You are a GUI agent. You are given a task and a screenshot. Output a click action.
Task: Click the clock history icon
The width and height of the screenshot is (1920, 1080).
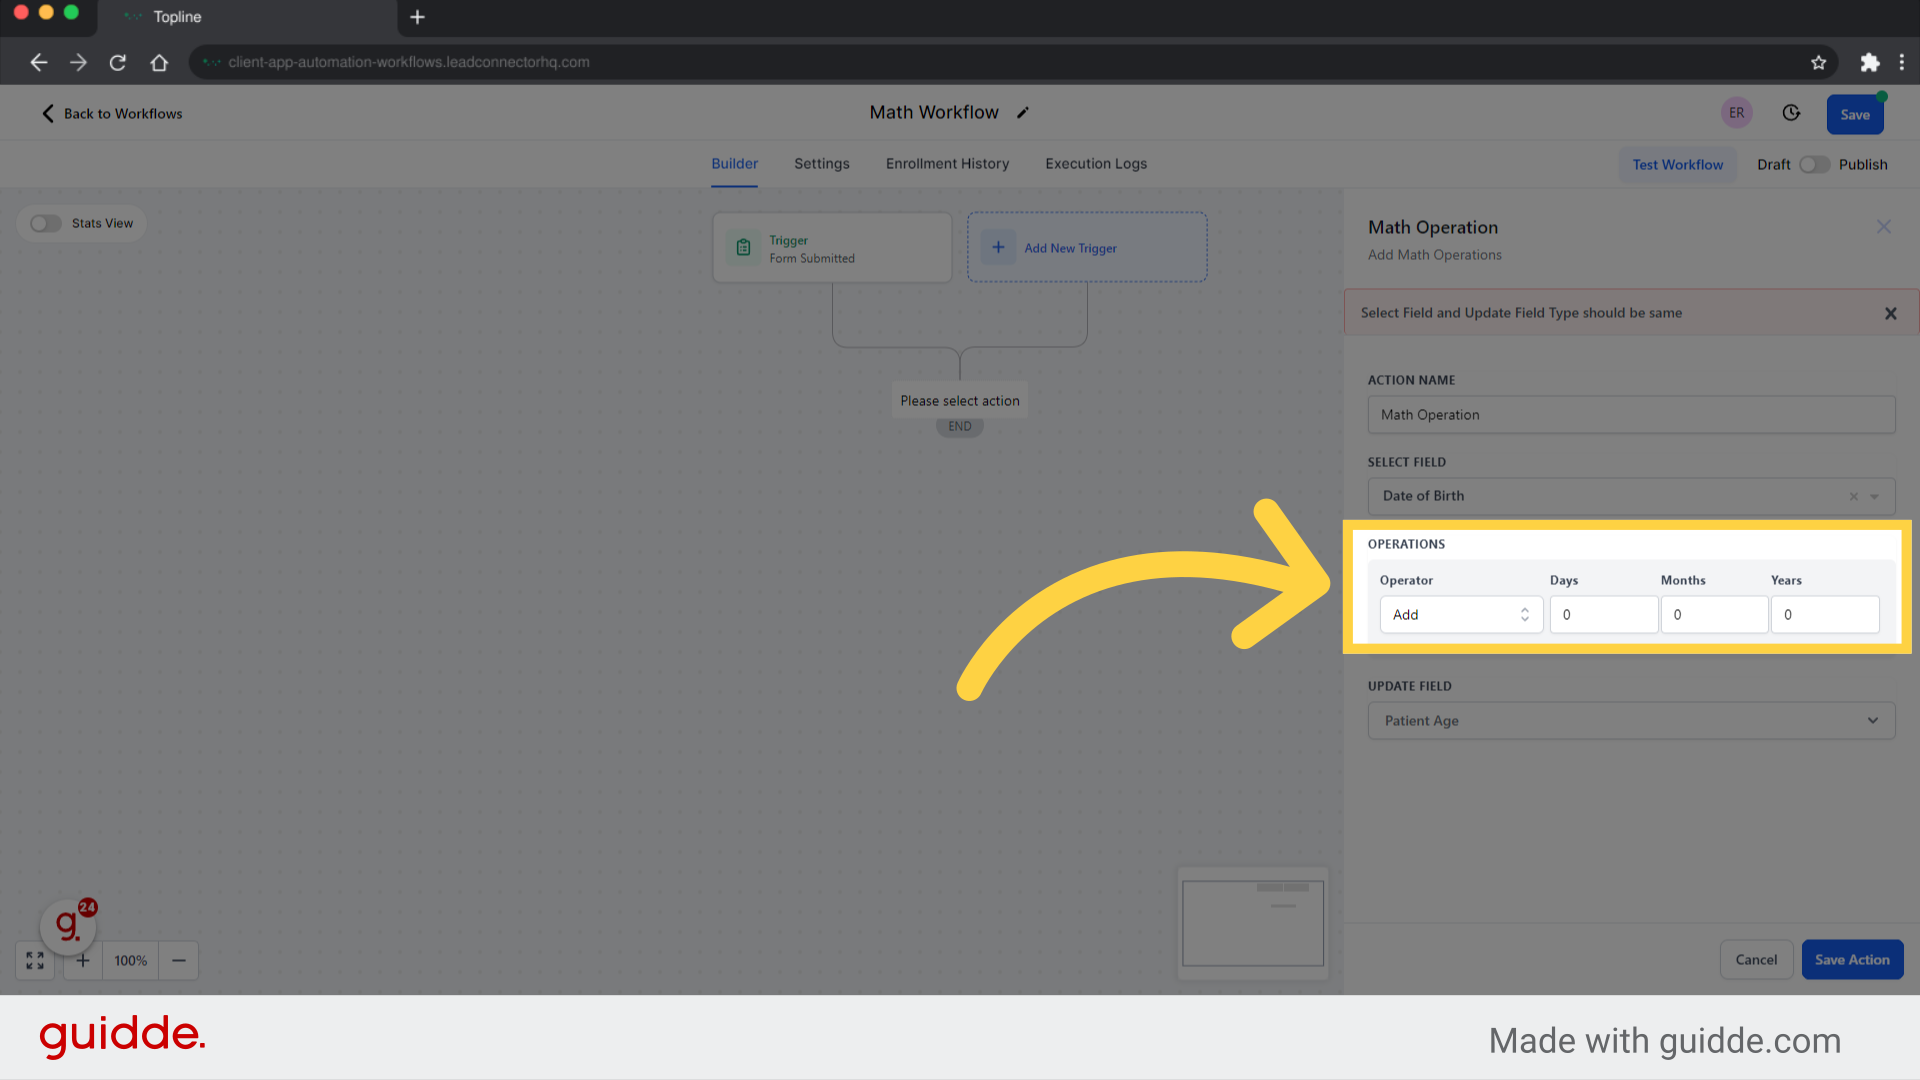[x=1791, y=112]
